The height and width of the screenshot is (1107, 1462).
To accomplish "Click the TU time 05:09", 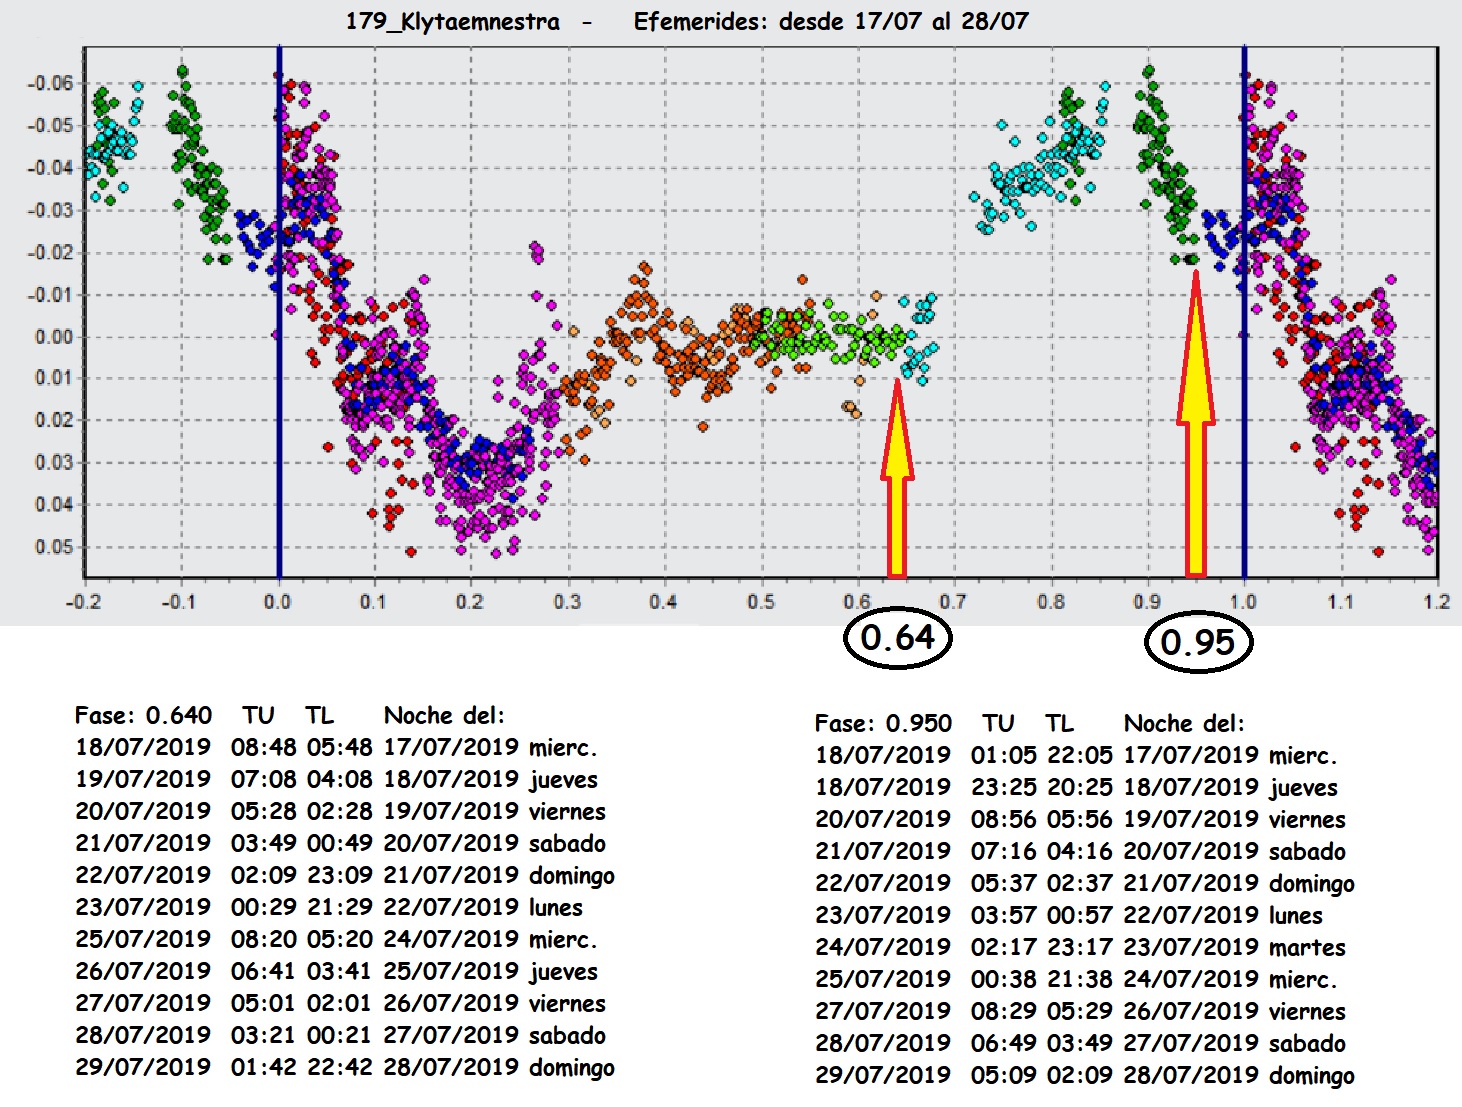I will tap(1004, 1076).
